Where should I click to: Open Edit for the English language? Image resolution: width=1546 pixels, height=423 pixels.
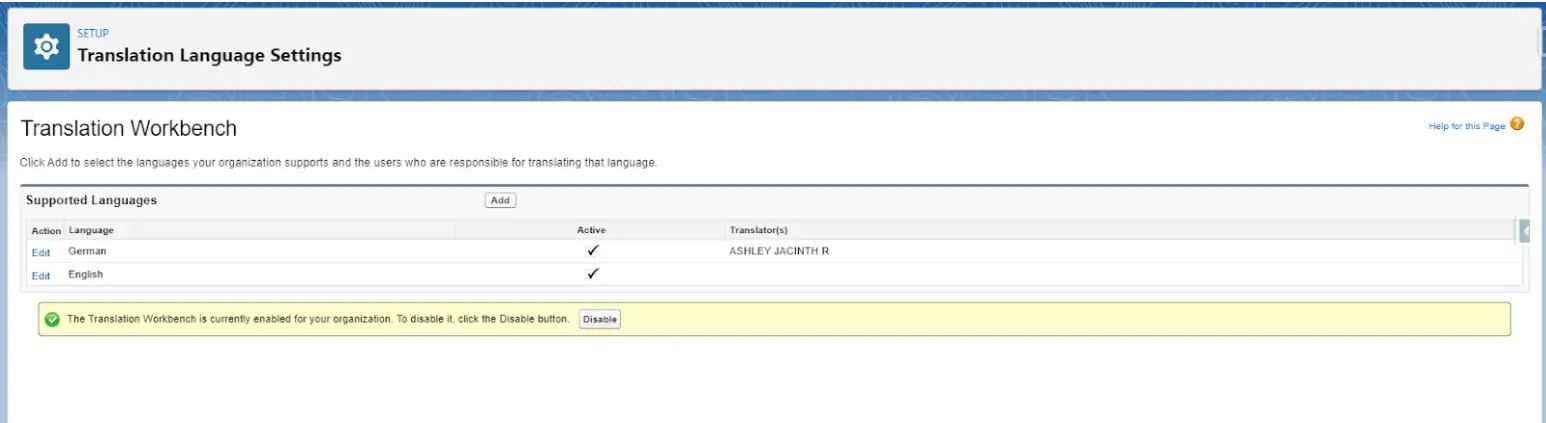click(41, 275)
